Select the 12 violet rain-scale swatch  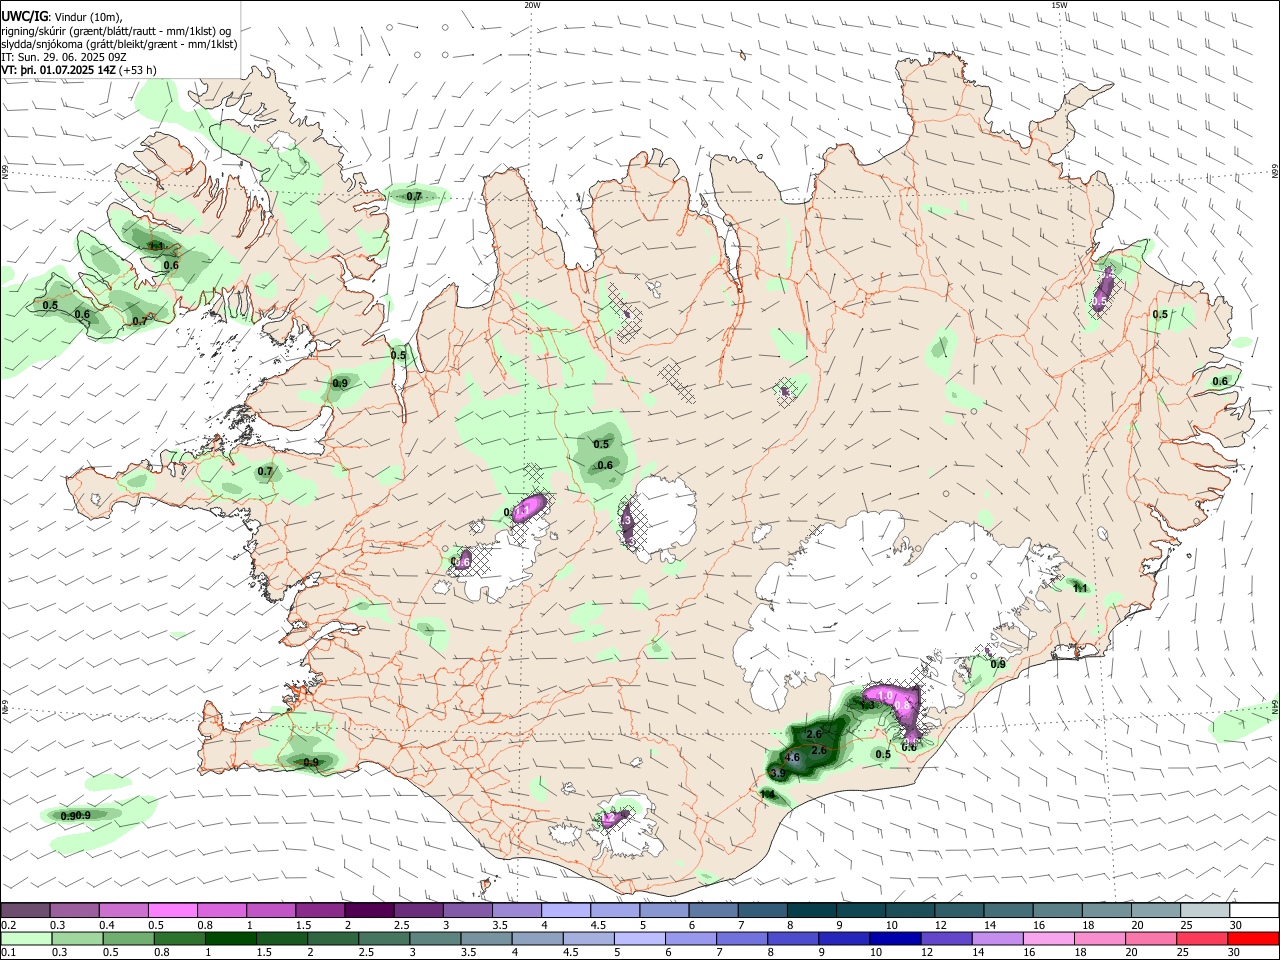pos(947,938)
